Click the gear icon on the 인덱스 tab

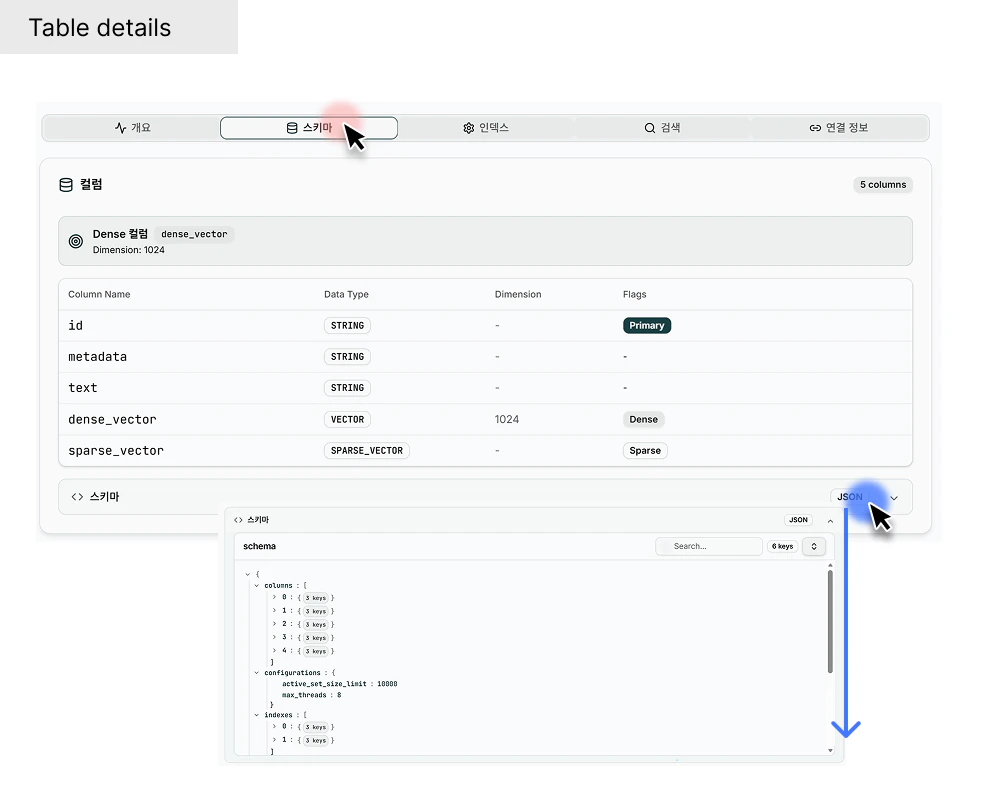tap(468, 127)
